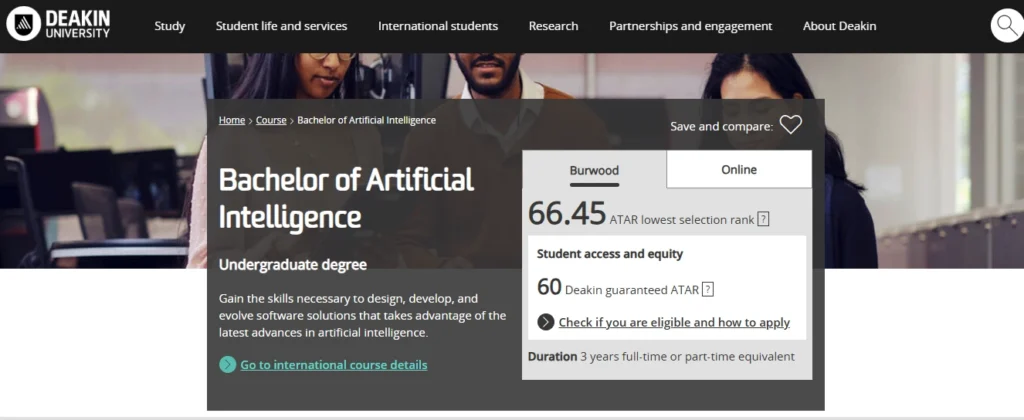Viewport: 1024px width, 420px height.
Task: Click the Deakin University logo
Action: click(x=58, y=24)
